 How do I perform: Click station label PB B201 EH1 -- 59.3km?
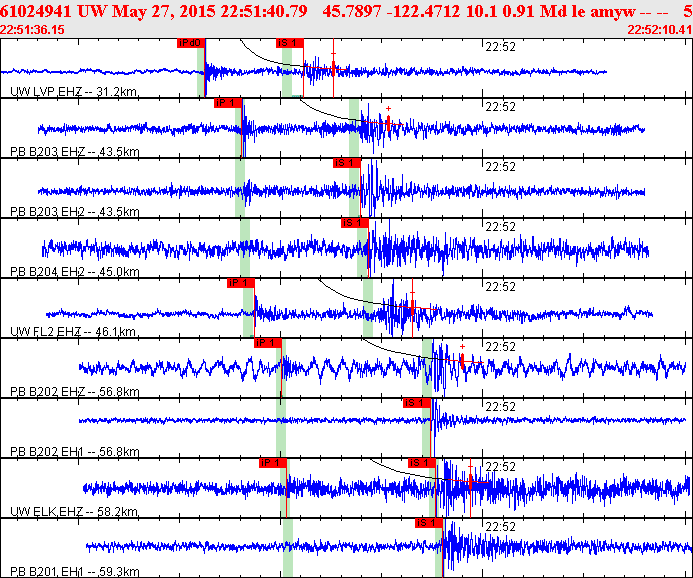click(x=75, y=572)
